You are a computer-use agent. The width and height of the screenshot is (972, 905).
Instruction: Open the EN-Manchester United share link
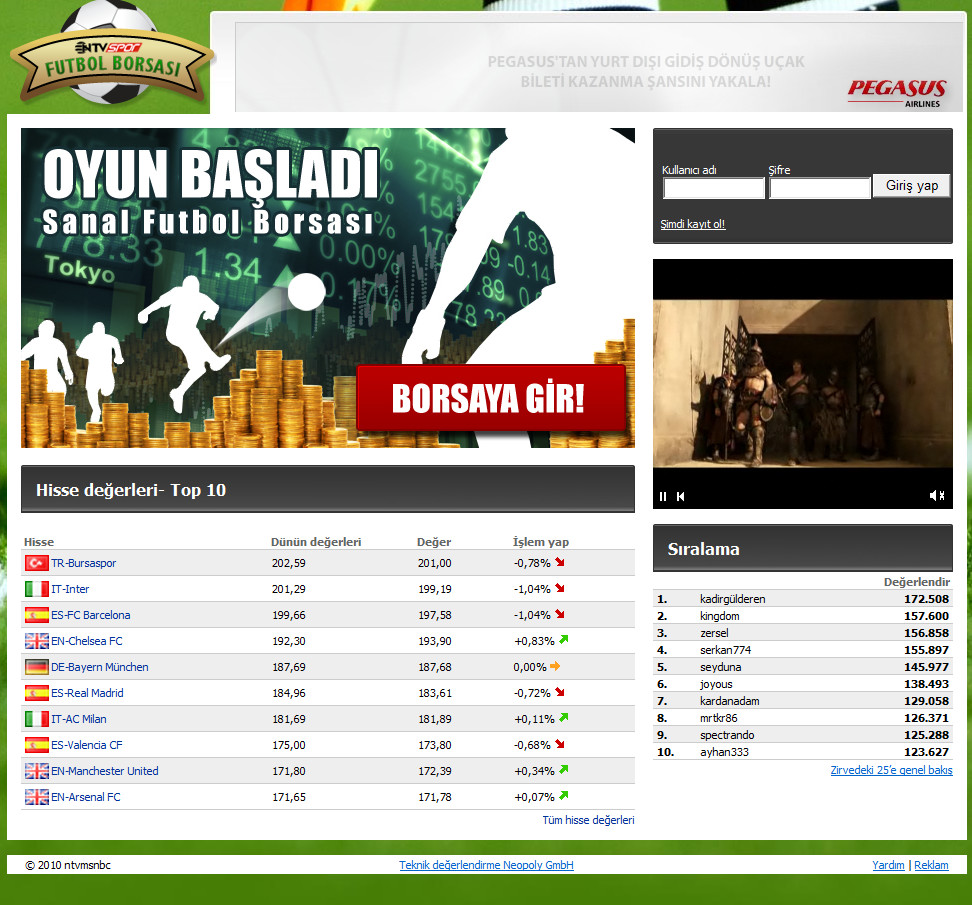(104, 771)
